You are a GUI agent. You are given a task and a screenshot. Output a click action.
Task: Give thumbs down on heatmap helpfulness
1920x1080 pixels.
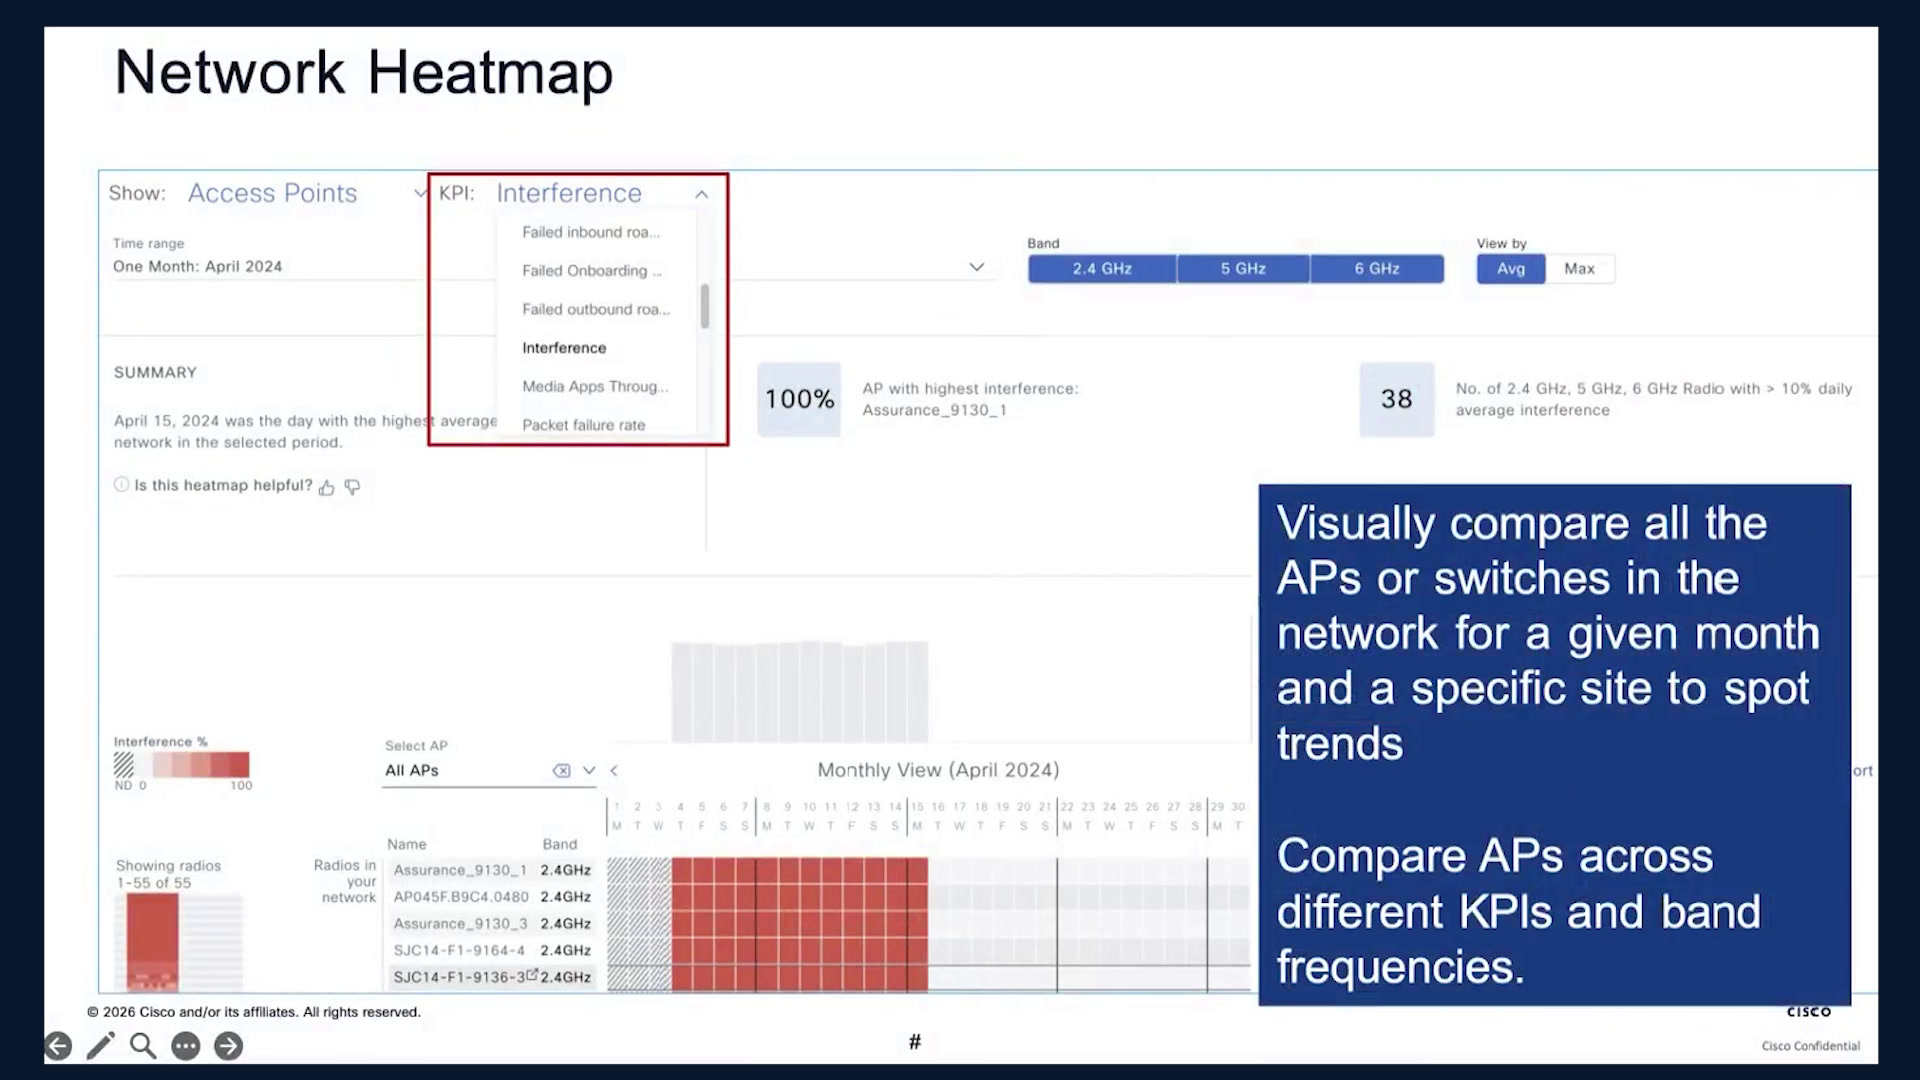coord(352,487)
